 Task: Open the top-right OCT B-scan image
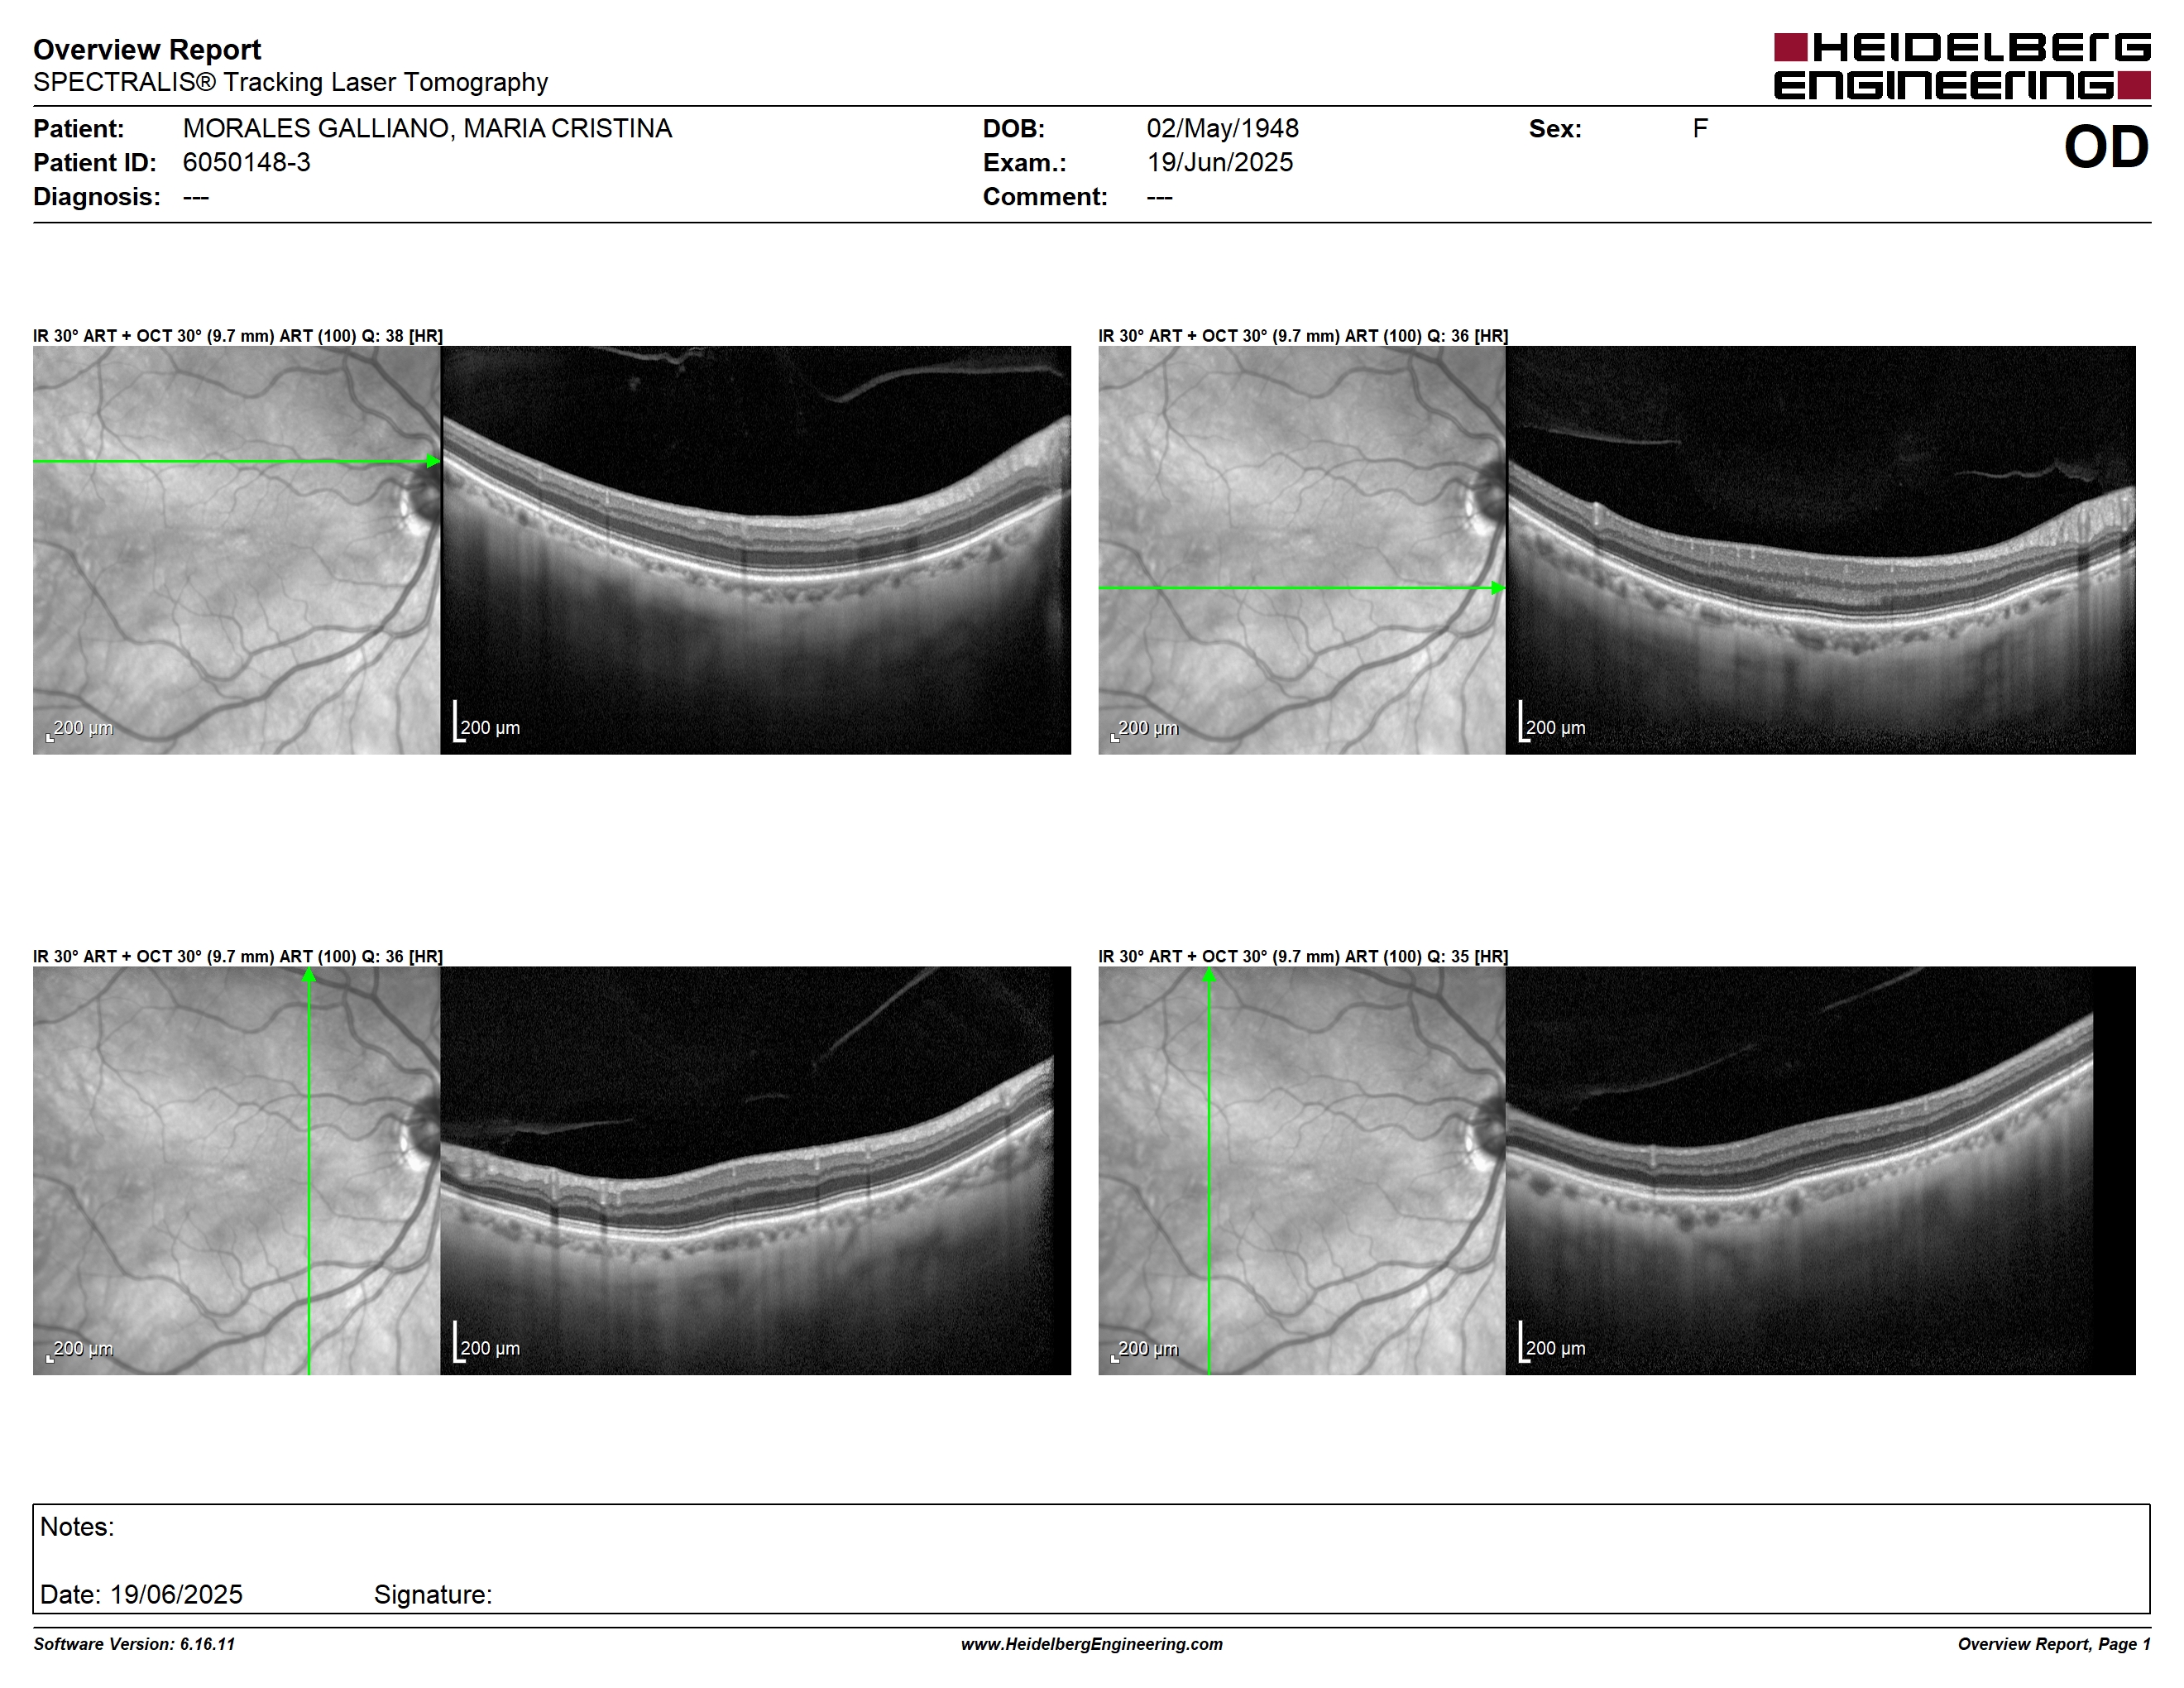(1821, 550)
